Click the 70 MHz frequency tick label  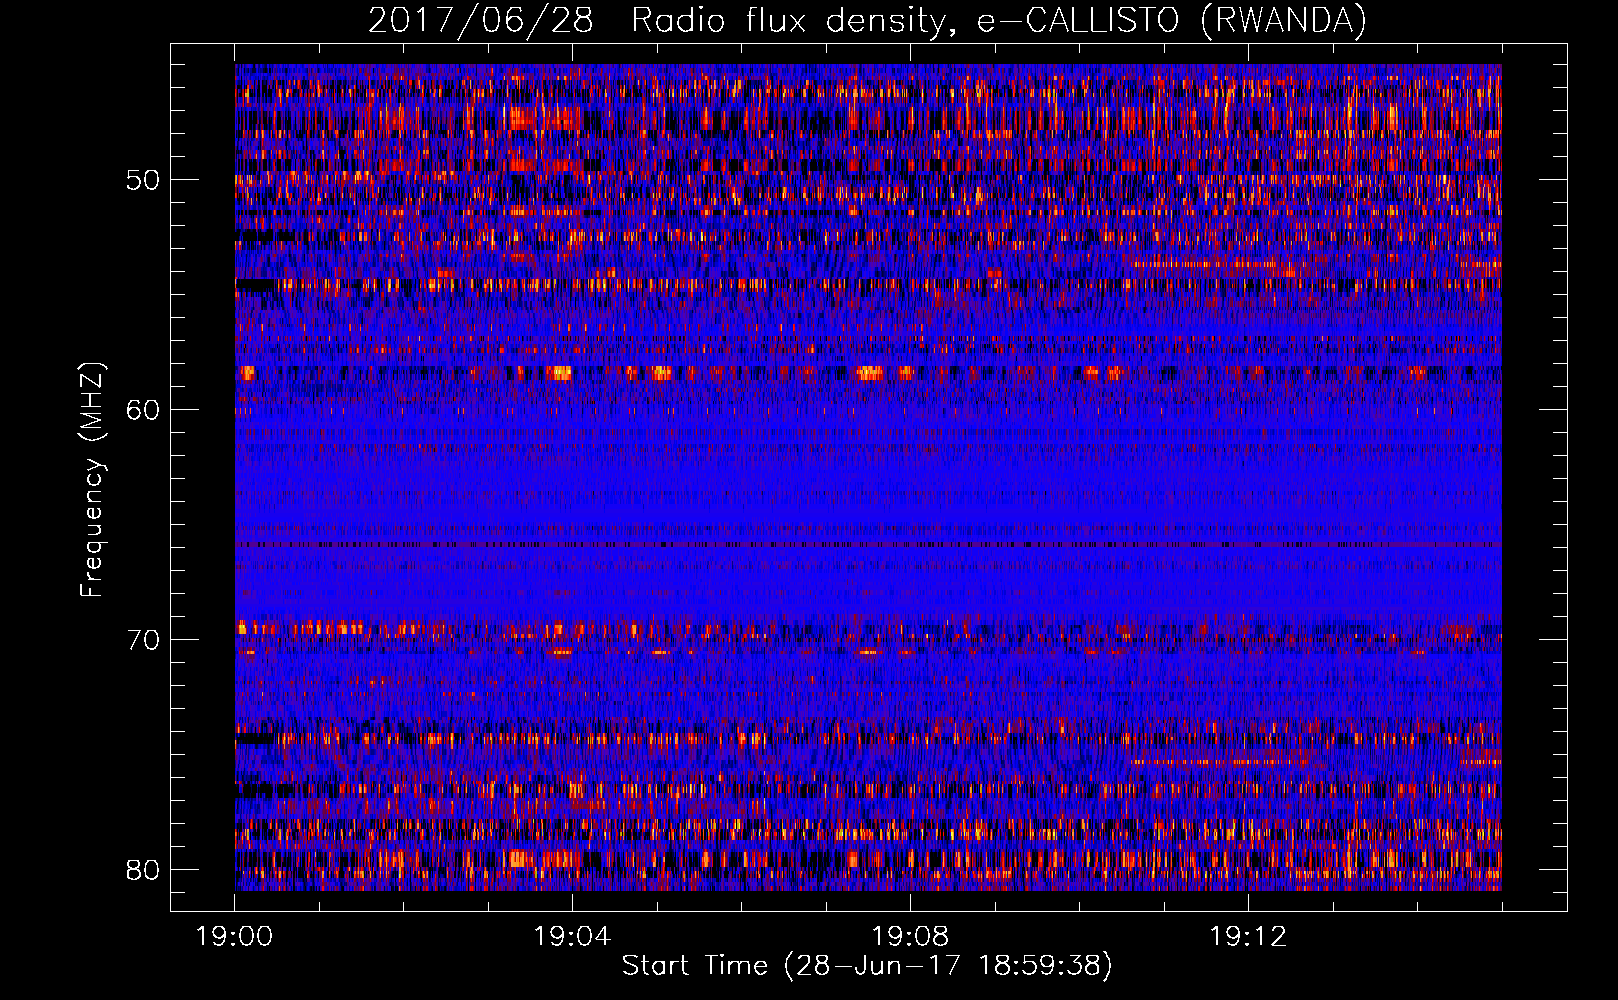click(143, 640)
